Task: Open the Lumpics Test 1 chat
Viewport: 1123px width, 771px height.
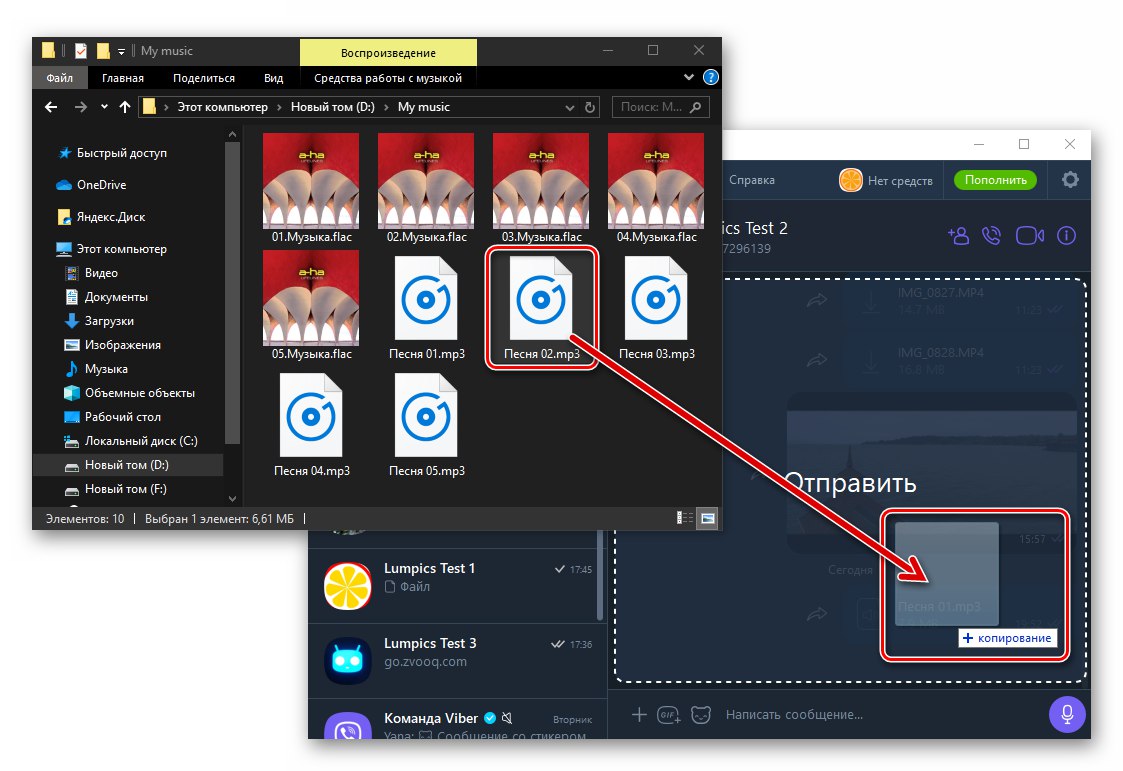Action: (x=457, y=586)
